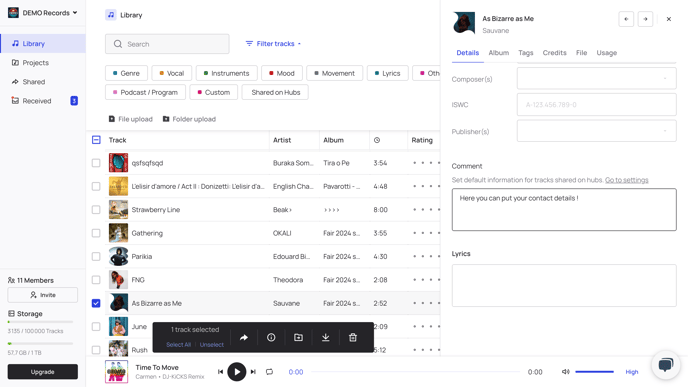Expand the Filter tracks dropdown

click(273, 43)
